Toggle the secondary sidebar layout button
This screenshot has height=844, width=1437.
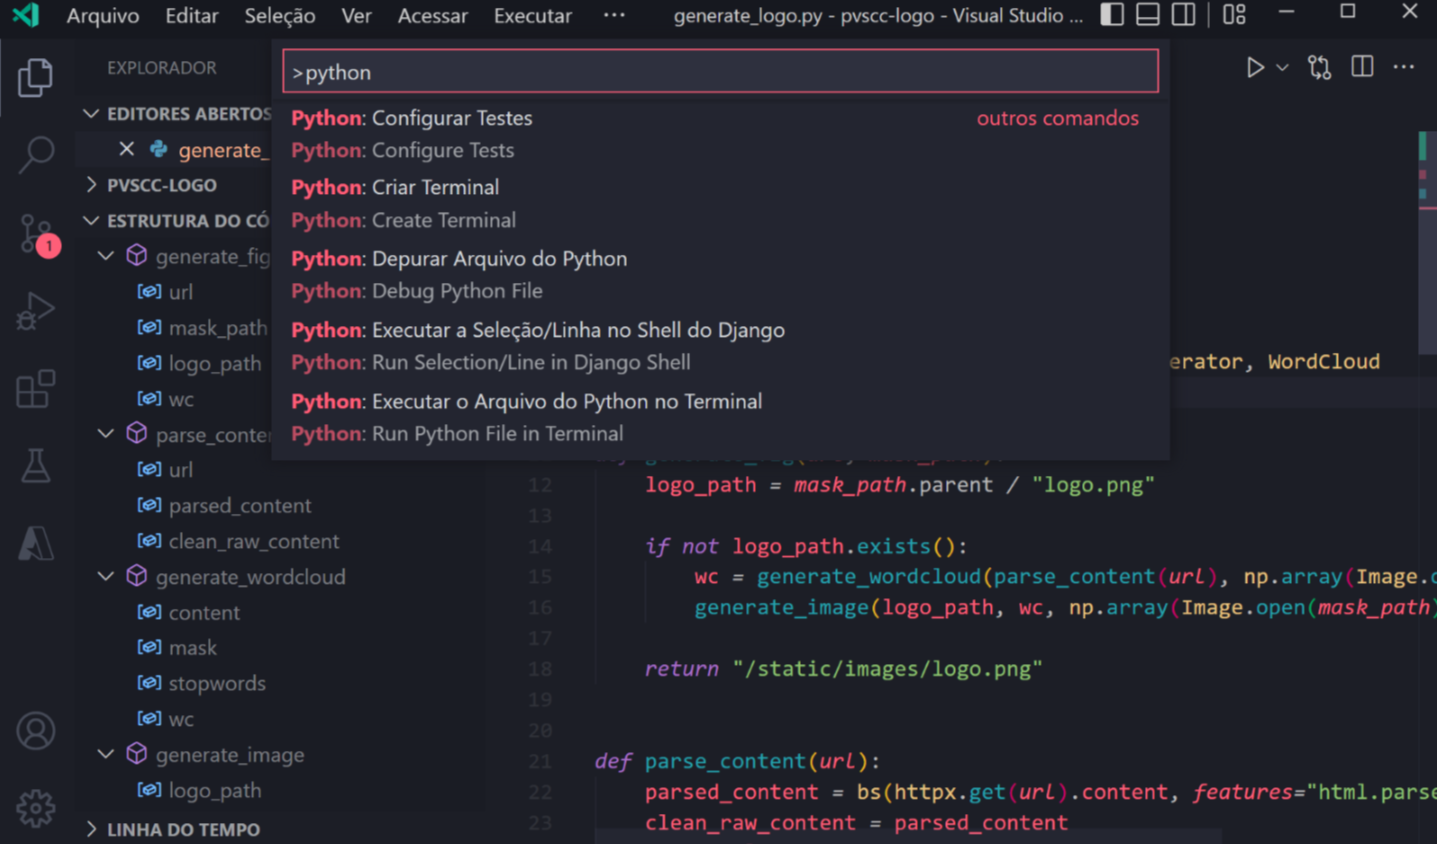1183,15
